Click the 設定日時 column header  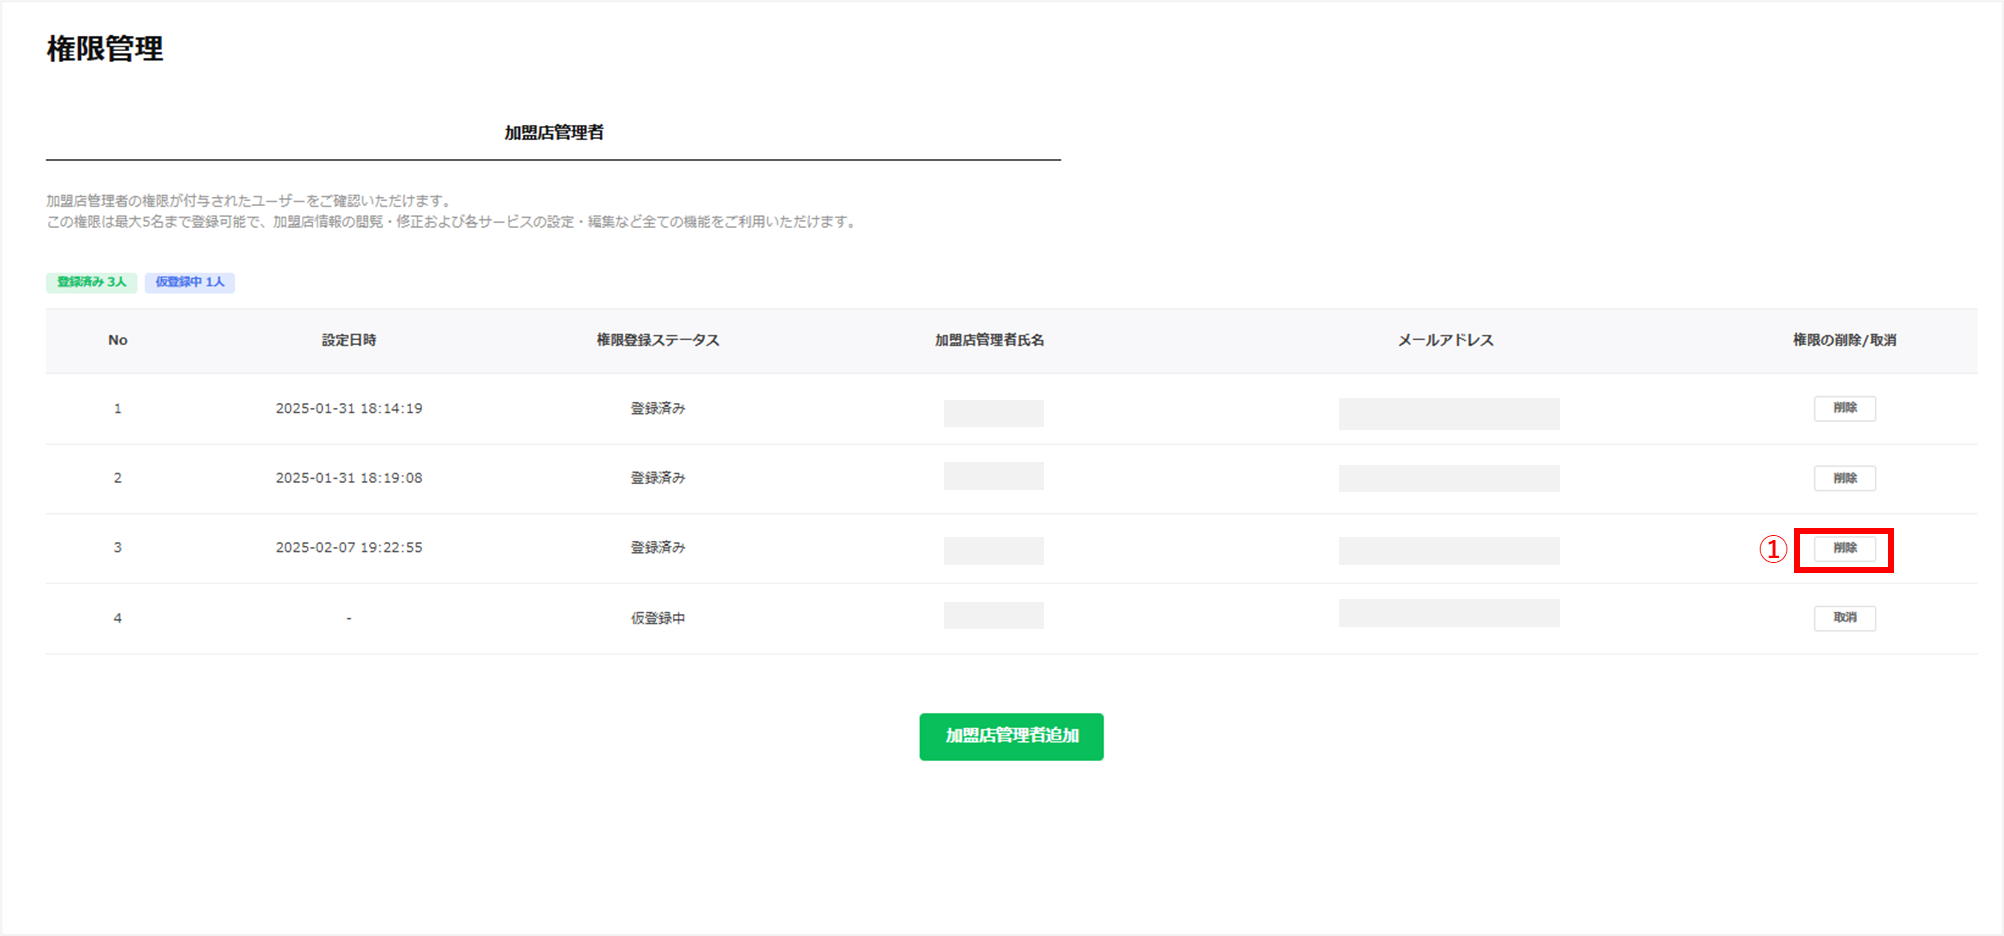(348, 340)
